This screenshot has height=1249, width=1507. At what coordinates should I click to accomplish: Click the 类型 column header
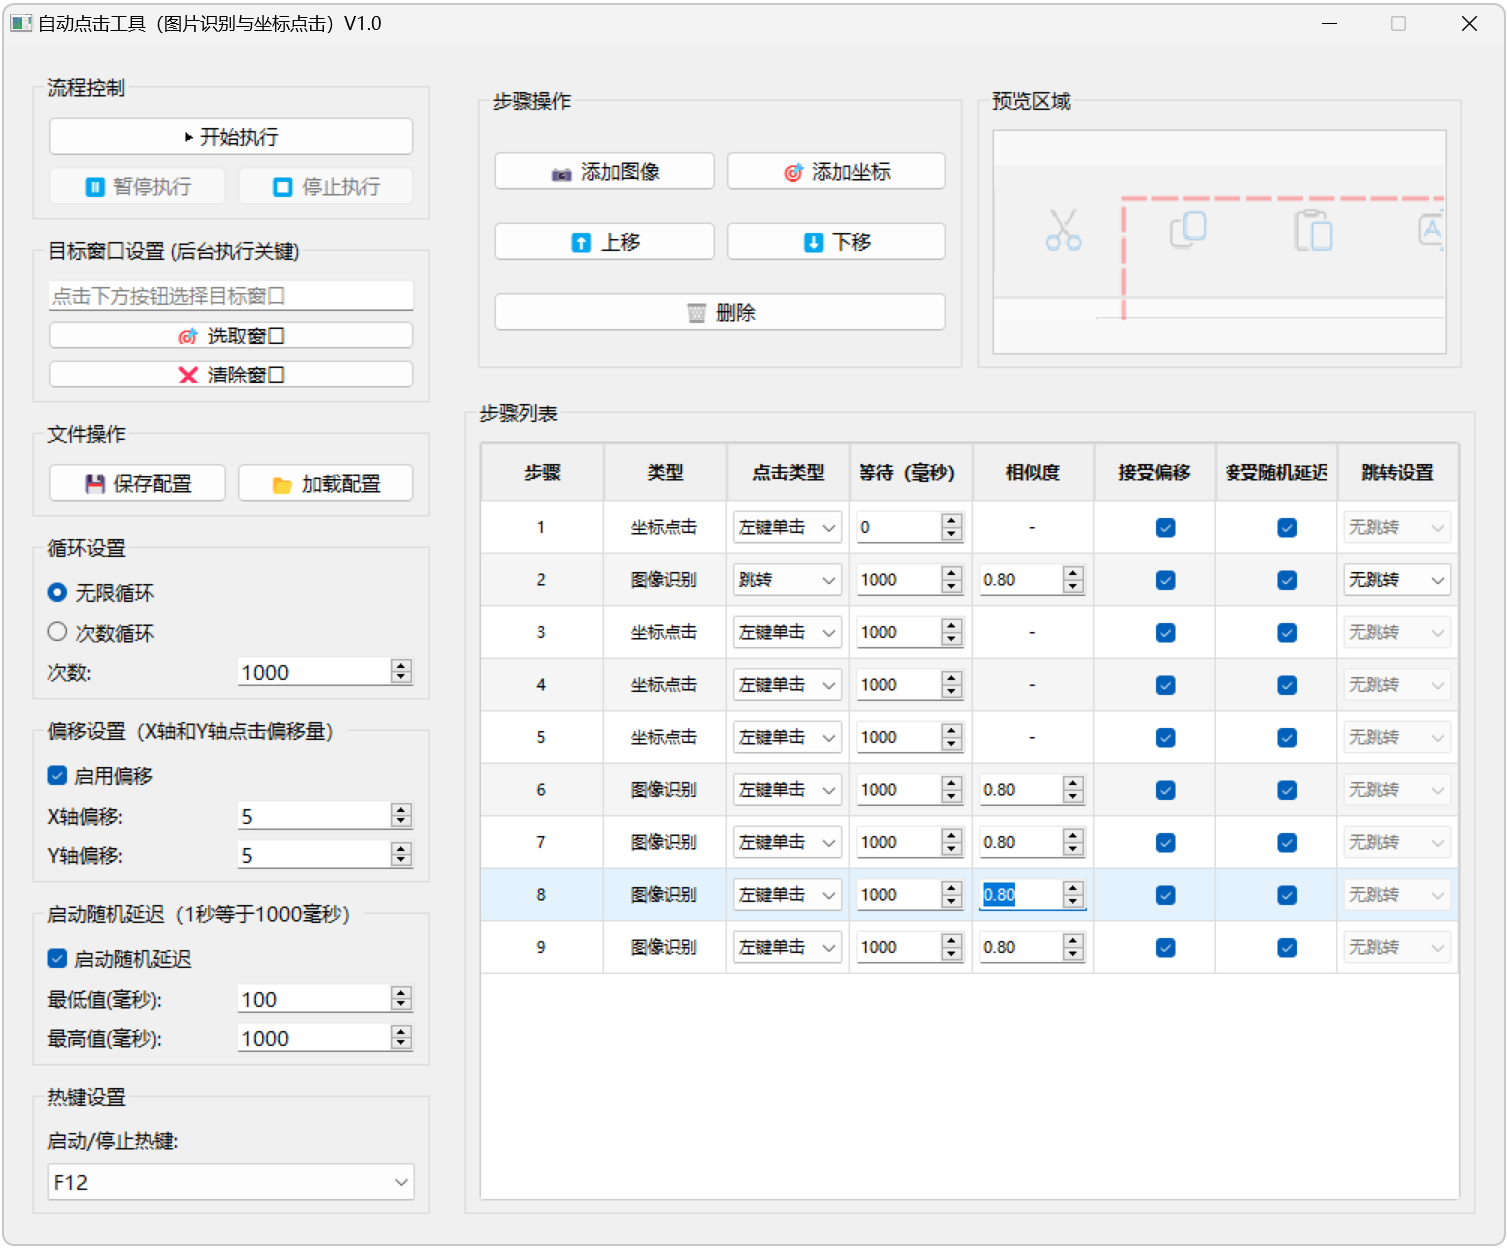point(665,472)
